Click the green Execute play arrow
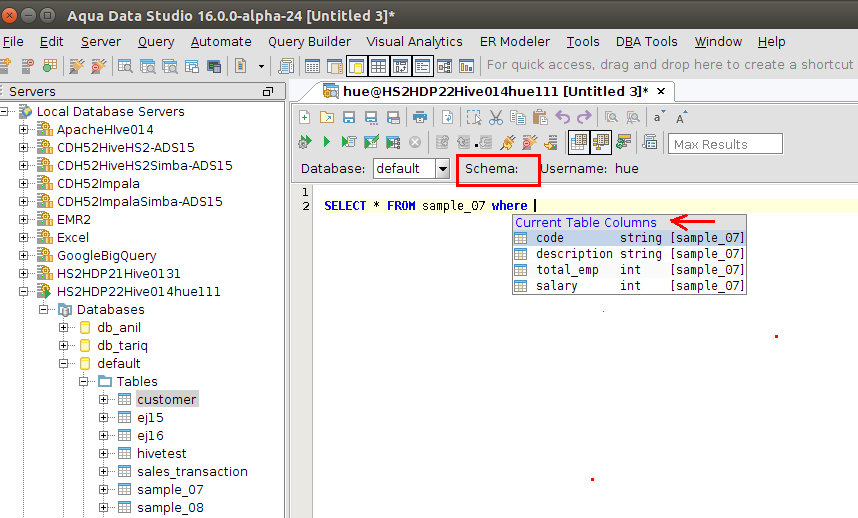Image resolution: width=858 pixels, height=518 pixels. point(327,142)
